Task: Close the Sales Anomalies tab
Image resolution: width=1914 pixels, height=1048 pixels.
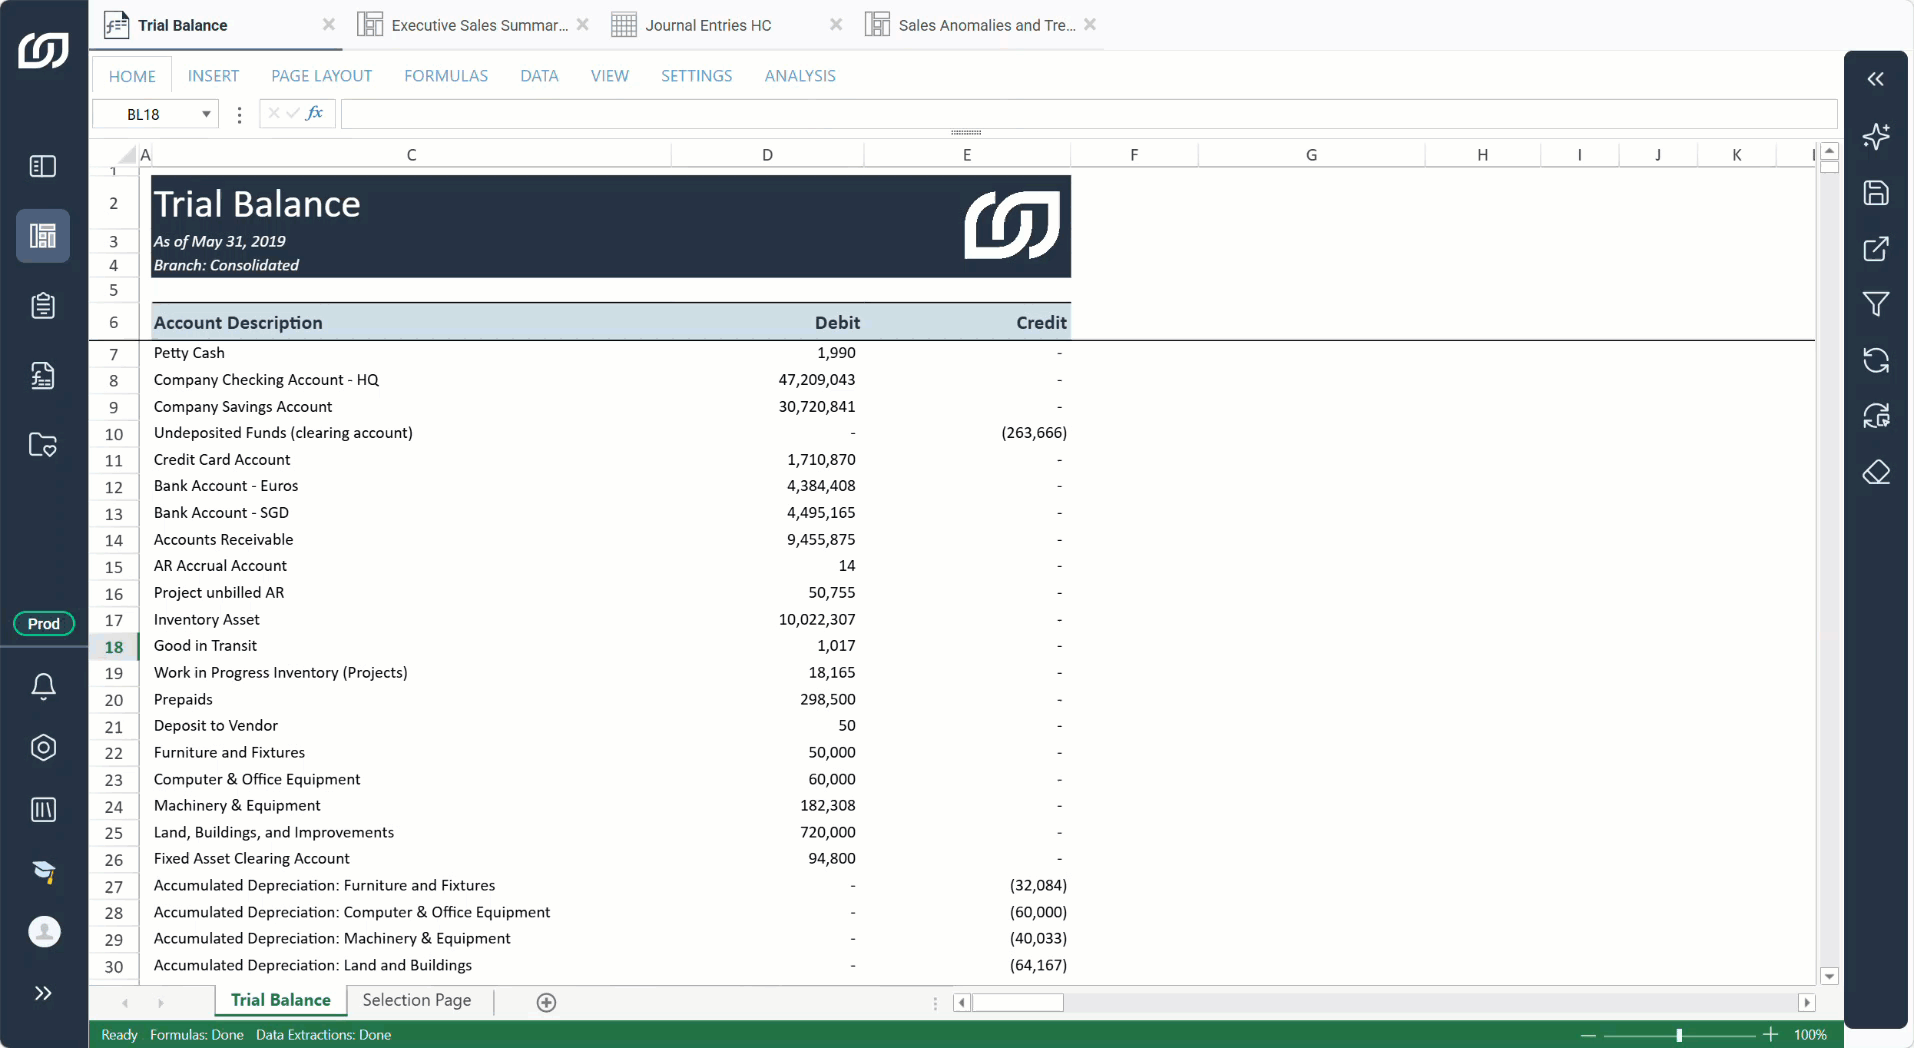Action: click(x=1090, y=25)
